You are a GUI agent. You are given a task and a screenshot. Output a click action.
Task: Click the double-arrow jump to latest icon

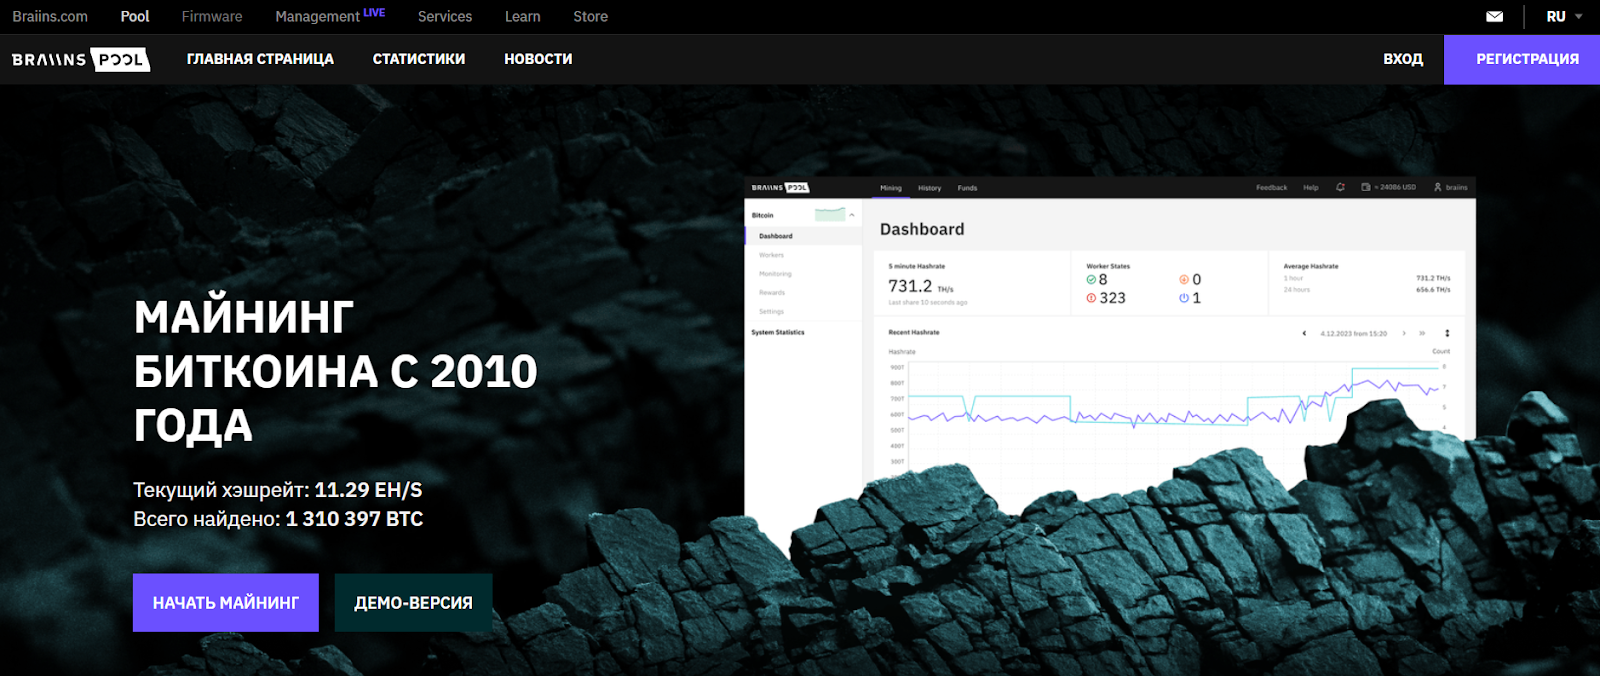coord(1422,333)
